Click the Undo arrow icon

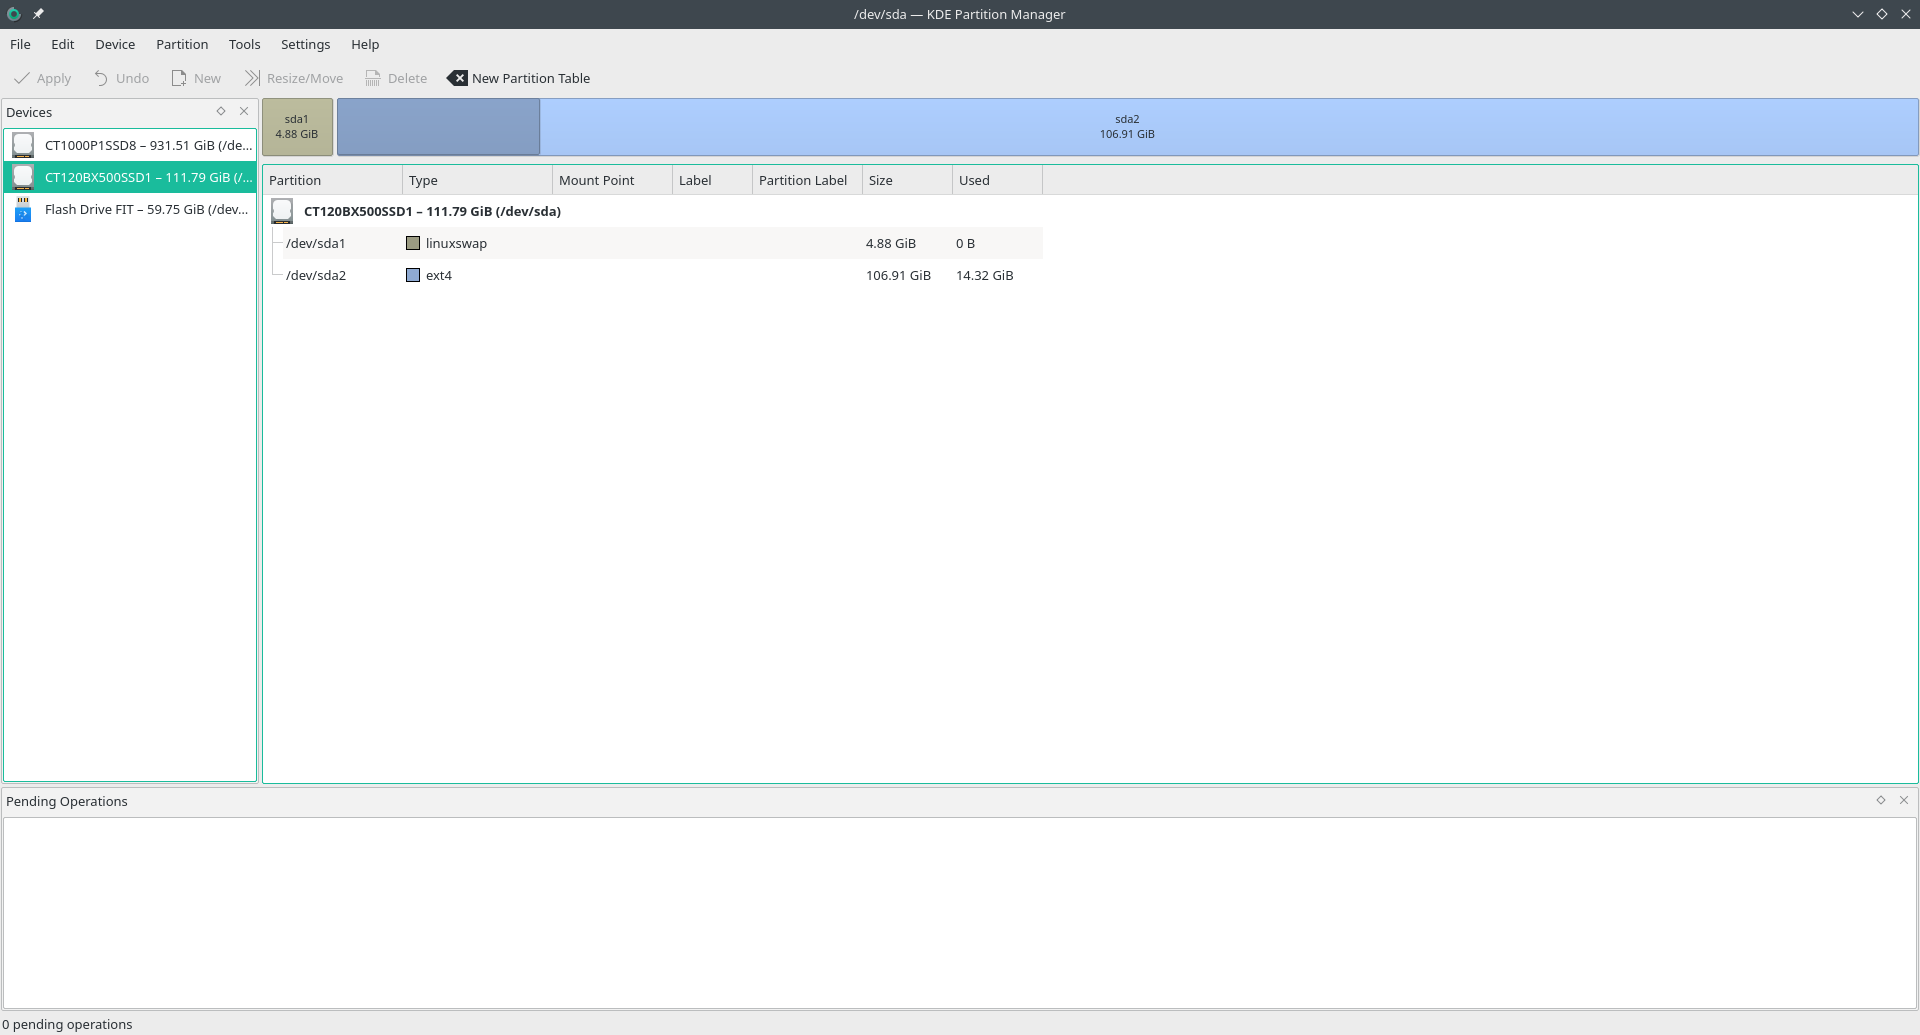pyautogui.click(x=101, y=78)
